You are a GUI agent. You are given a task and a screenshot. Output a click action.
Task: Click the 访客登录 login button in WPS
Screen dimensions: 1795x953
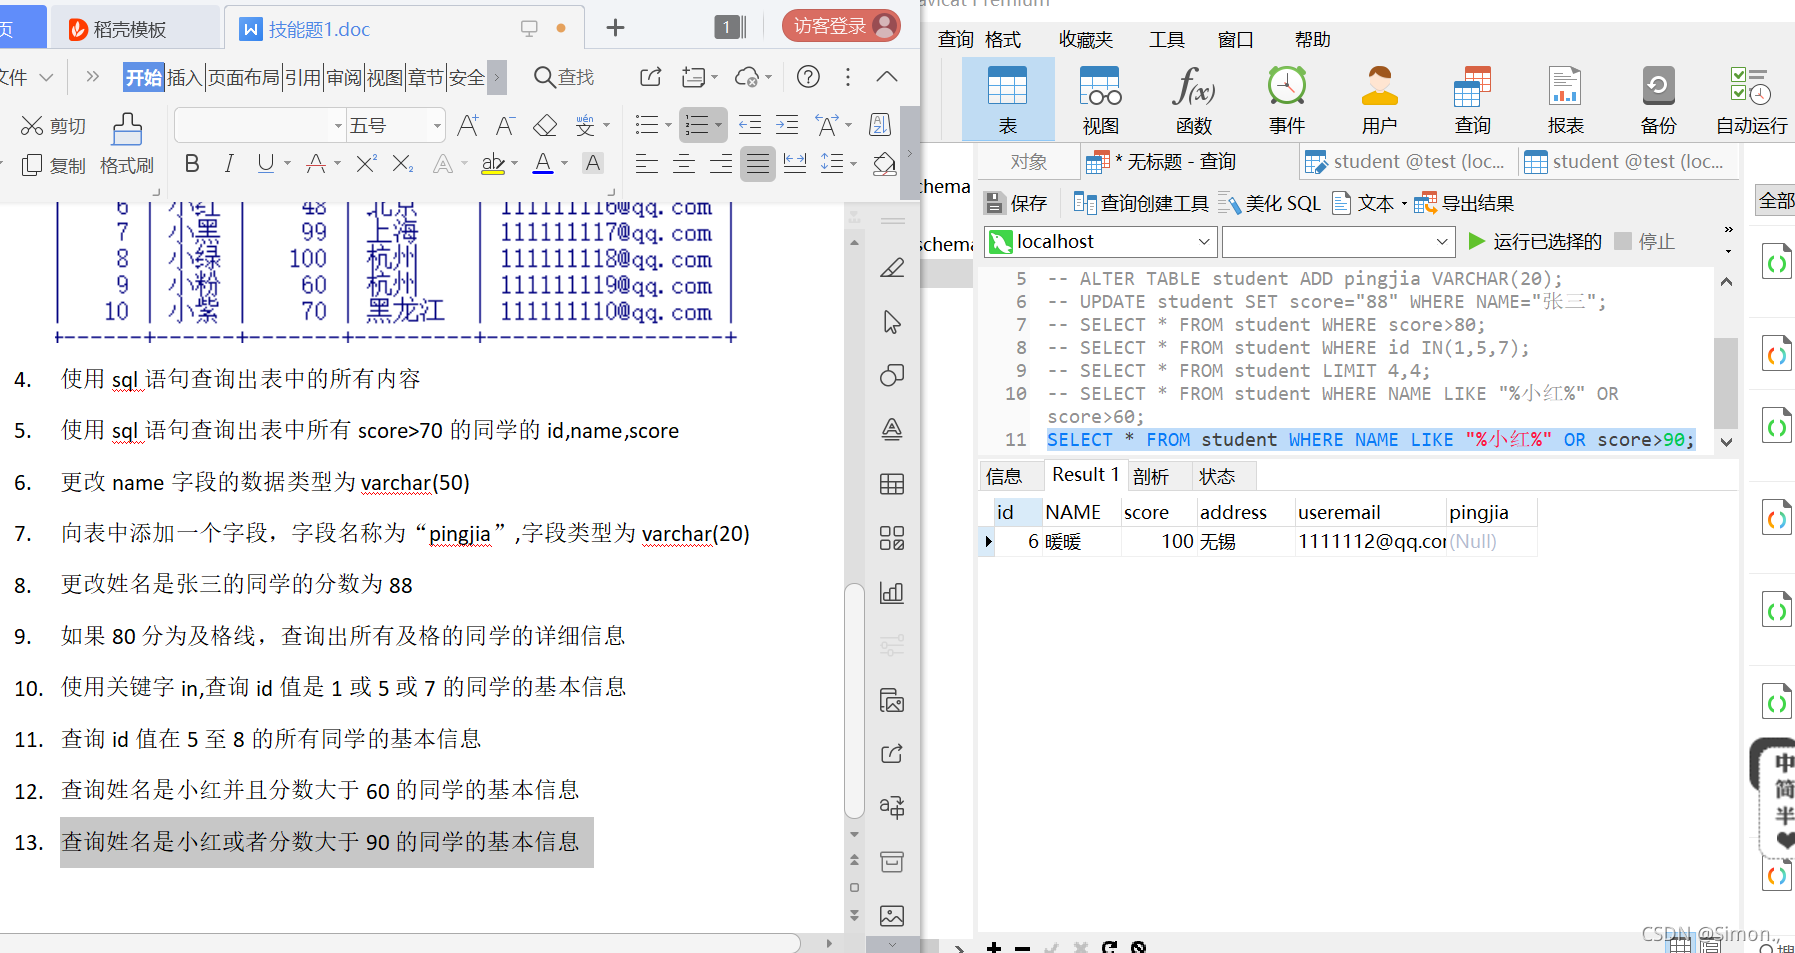point(841,26)
